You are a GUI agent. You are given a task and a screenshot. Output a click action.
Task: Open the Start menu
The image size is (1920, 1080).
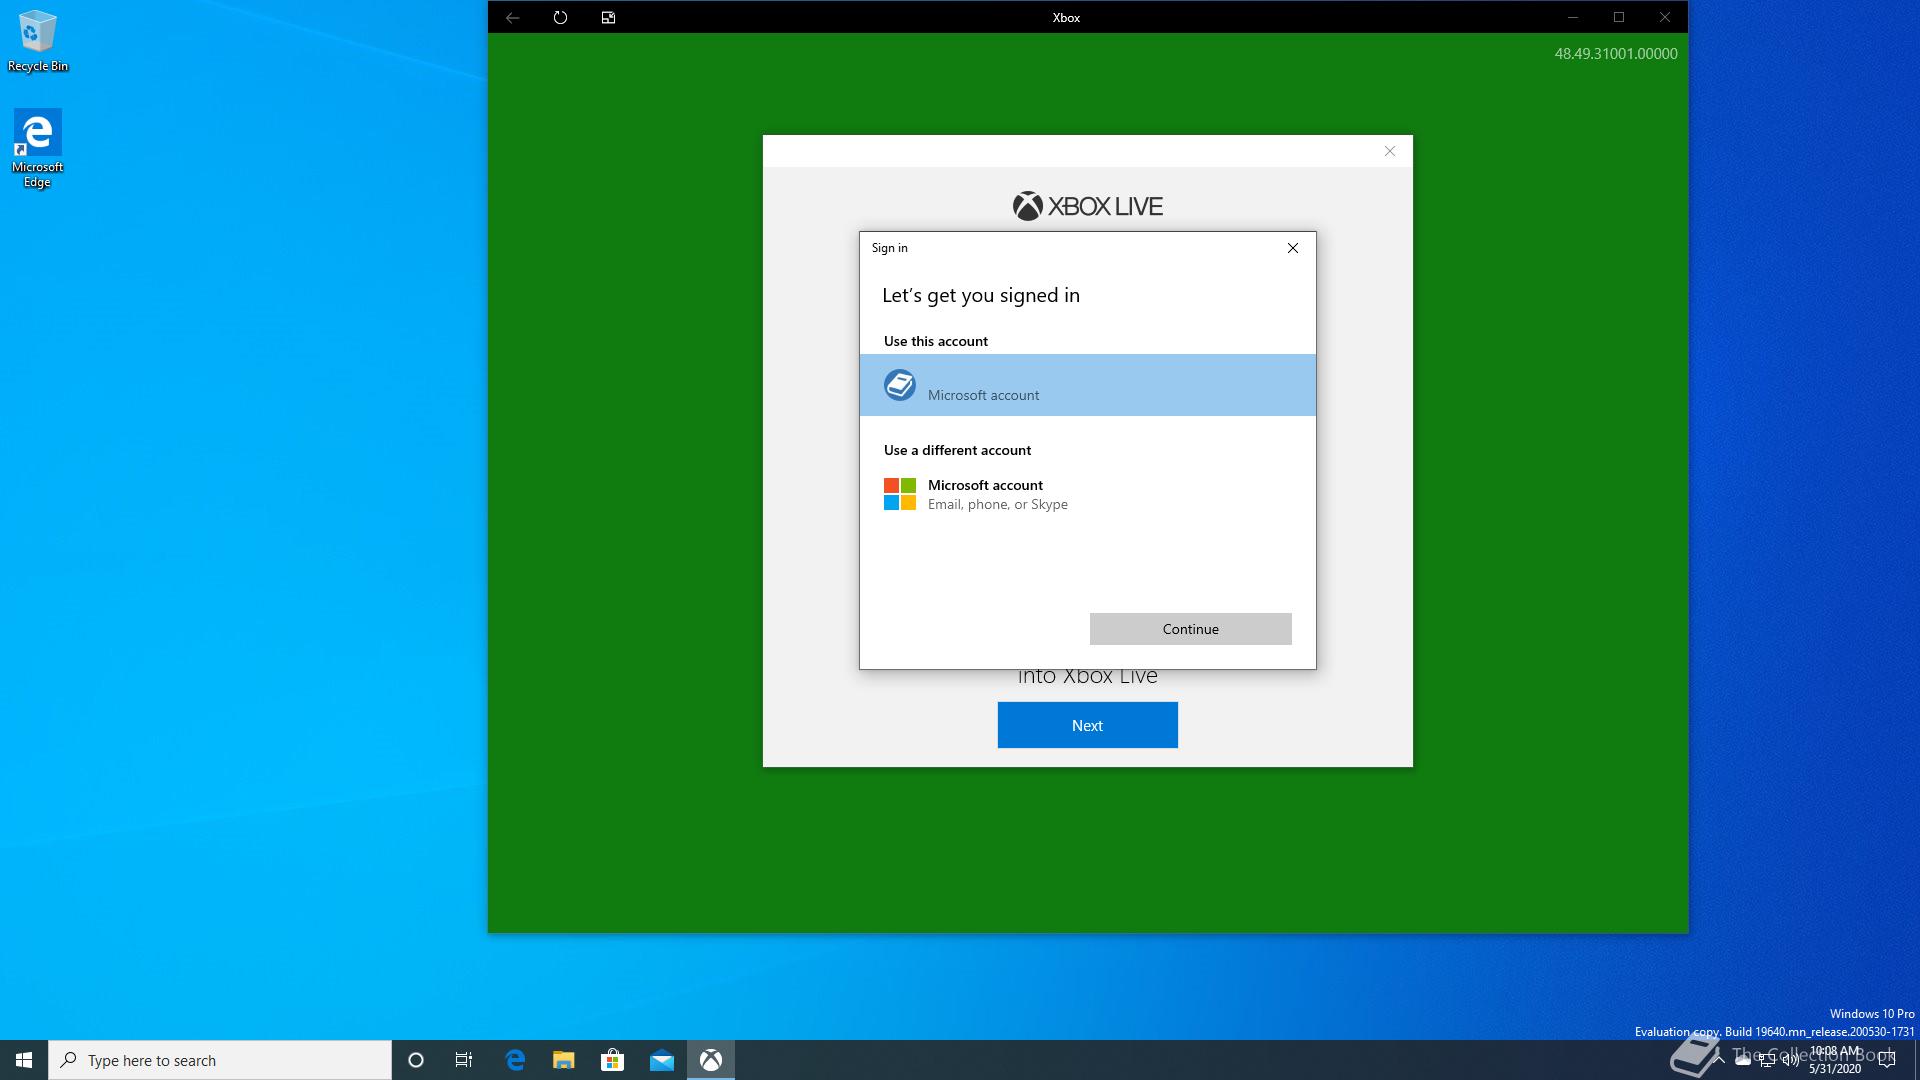(24, 1060)
